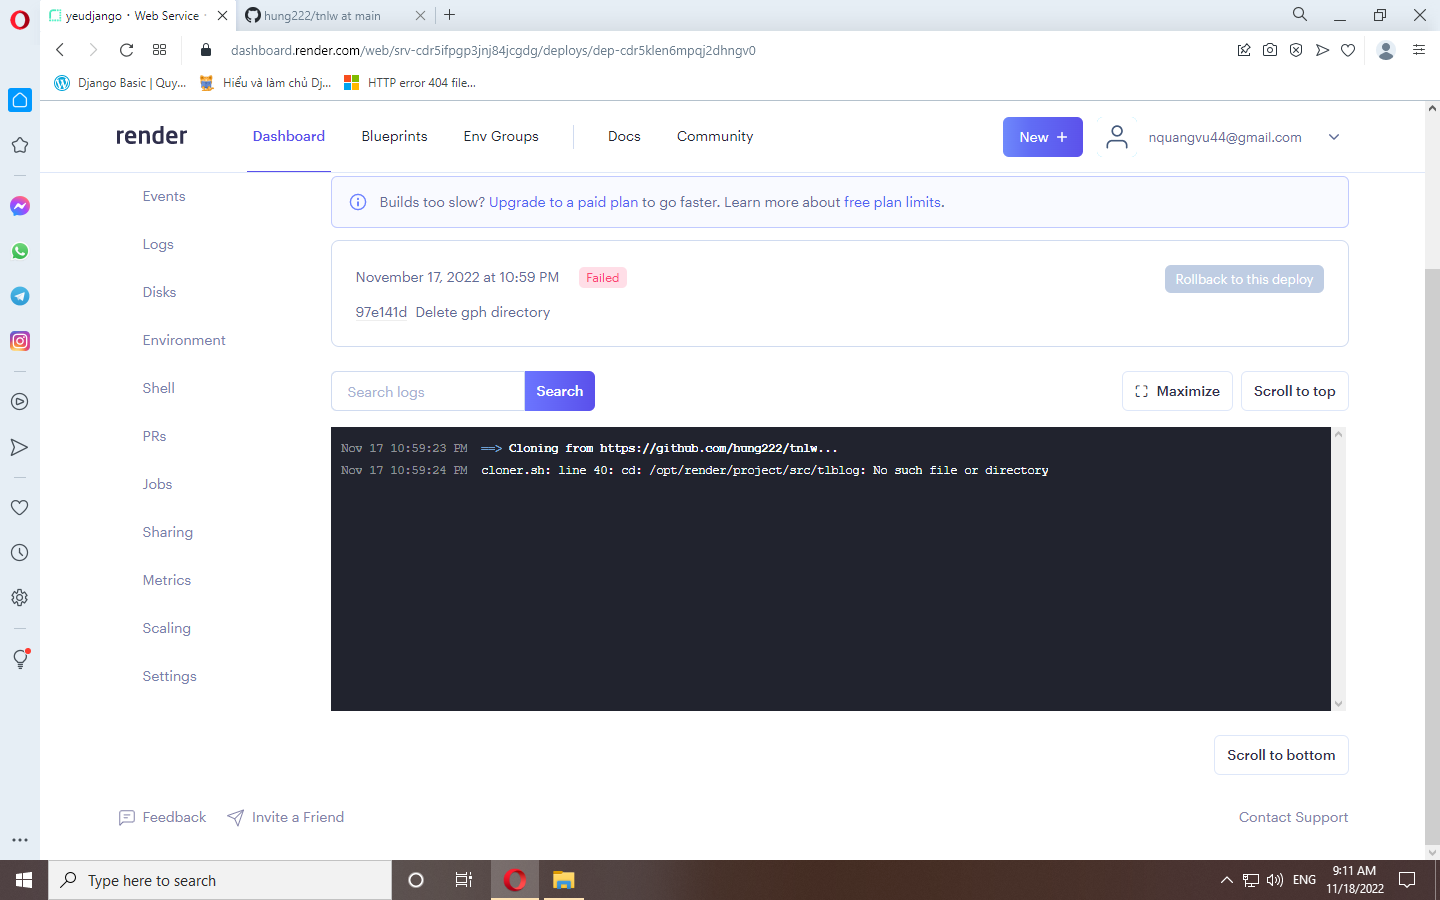Open My Flow arrow in sidebar

point(20,447)
